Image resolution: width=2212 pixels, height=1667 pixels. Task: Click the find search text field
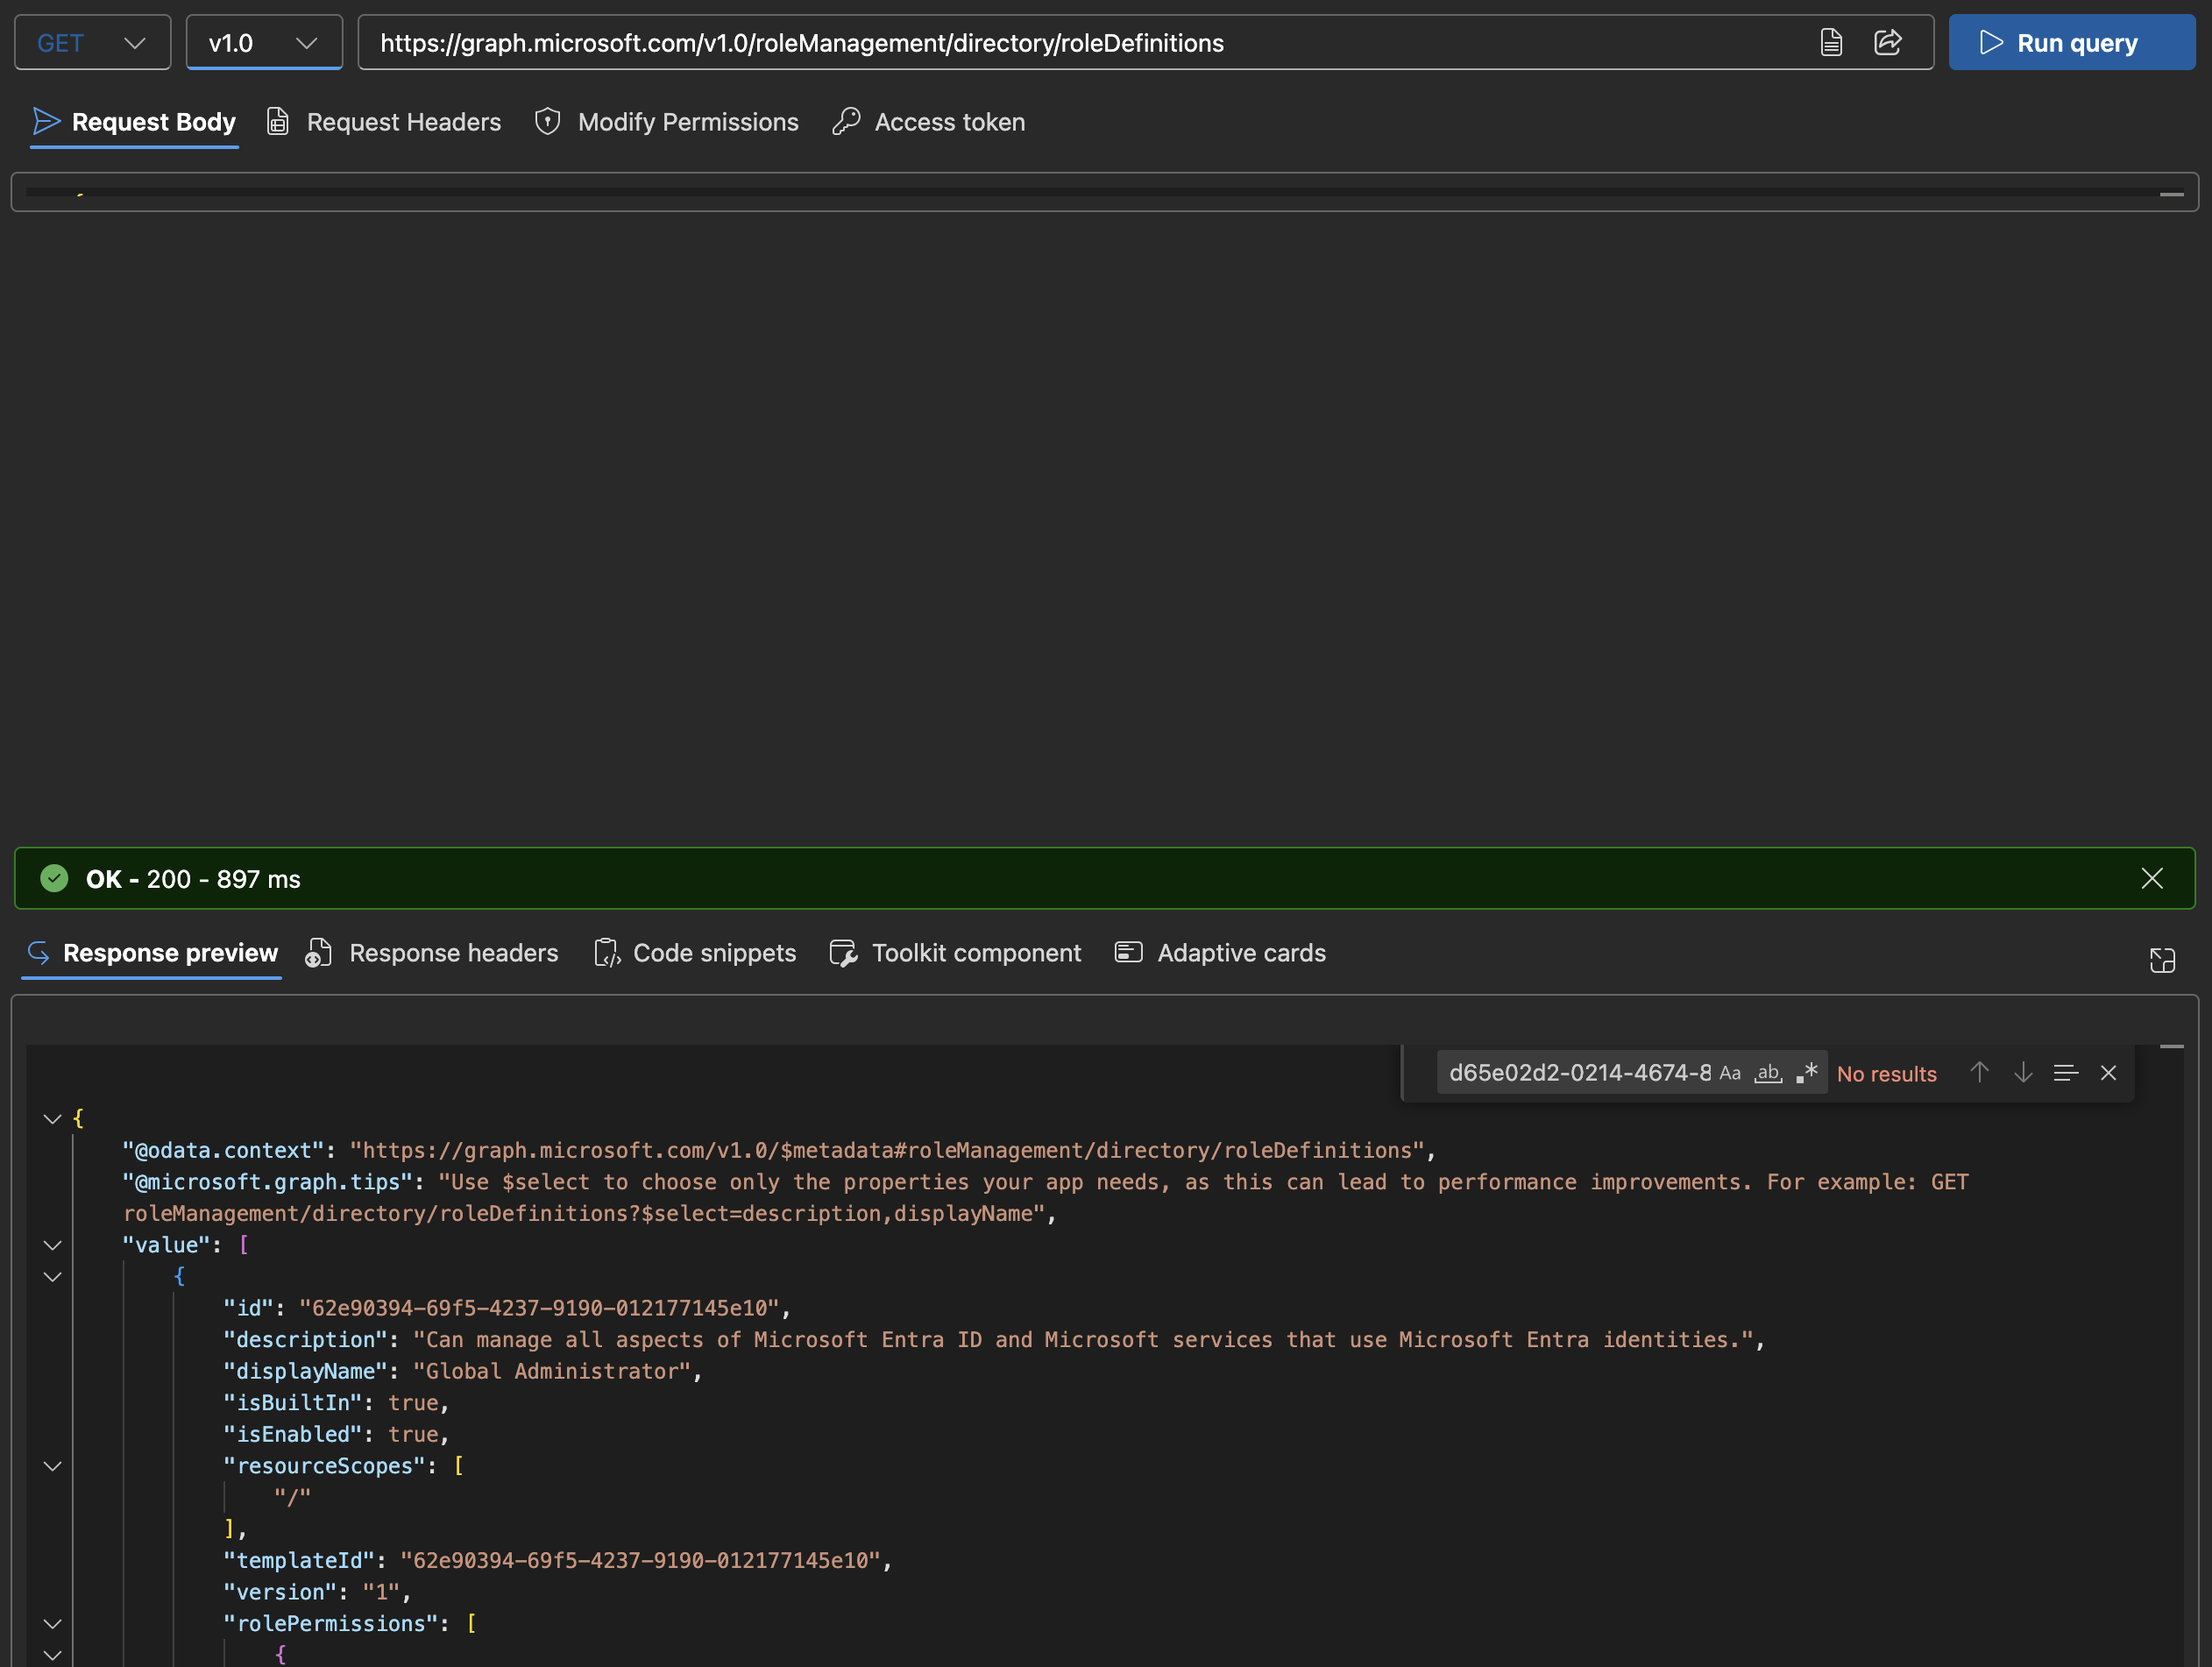coord(1580,1073)
